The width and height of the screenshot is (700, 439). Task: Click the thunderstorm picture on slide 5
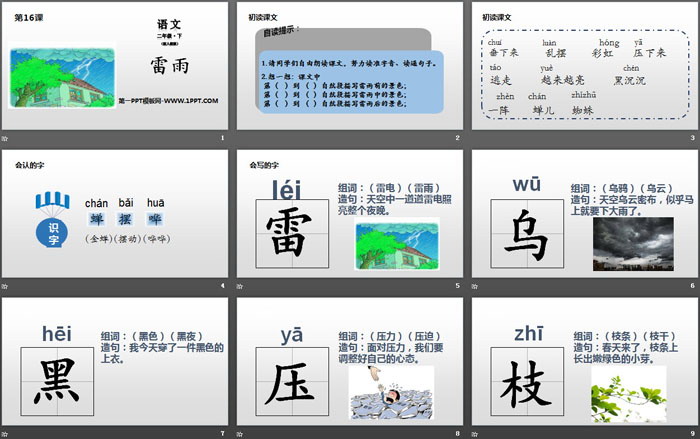[397, 245]
